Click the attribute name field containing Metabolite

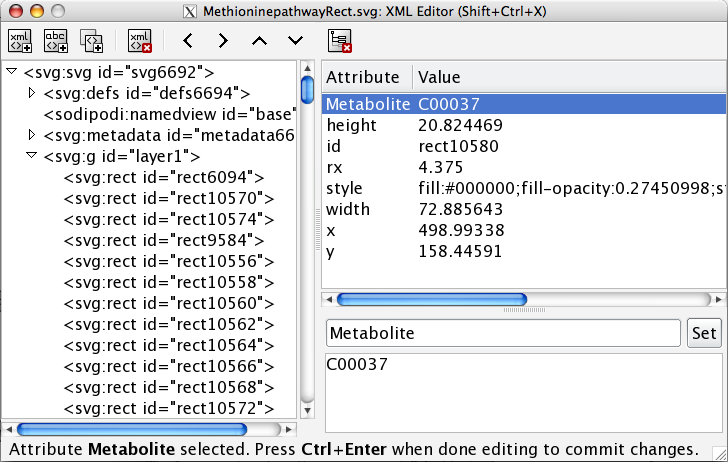point(503,333)
